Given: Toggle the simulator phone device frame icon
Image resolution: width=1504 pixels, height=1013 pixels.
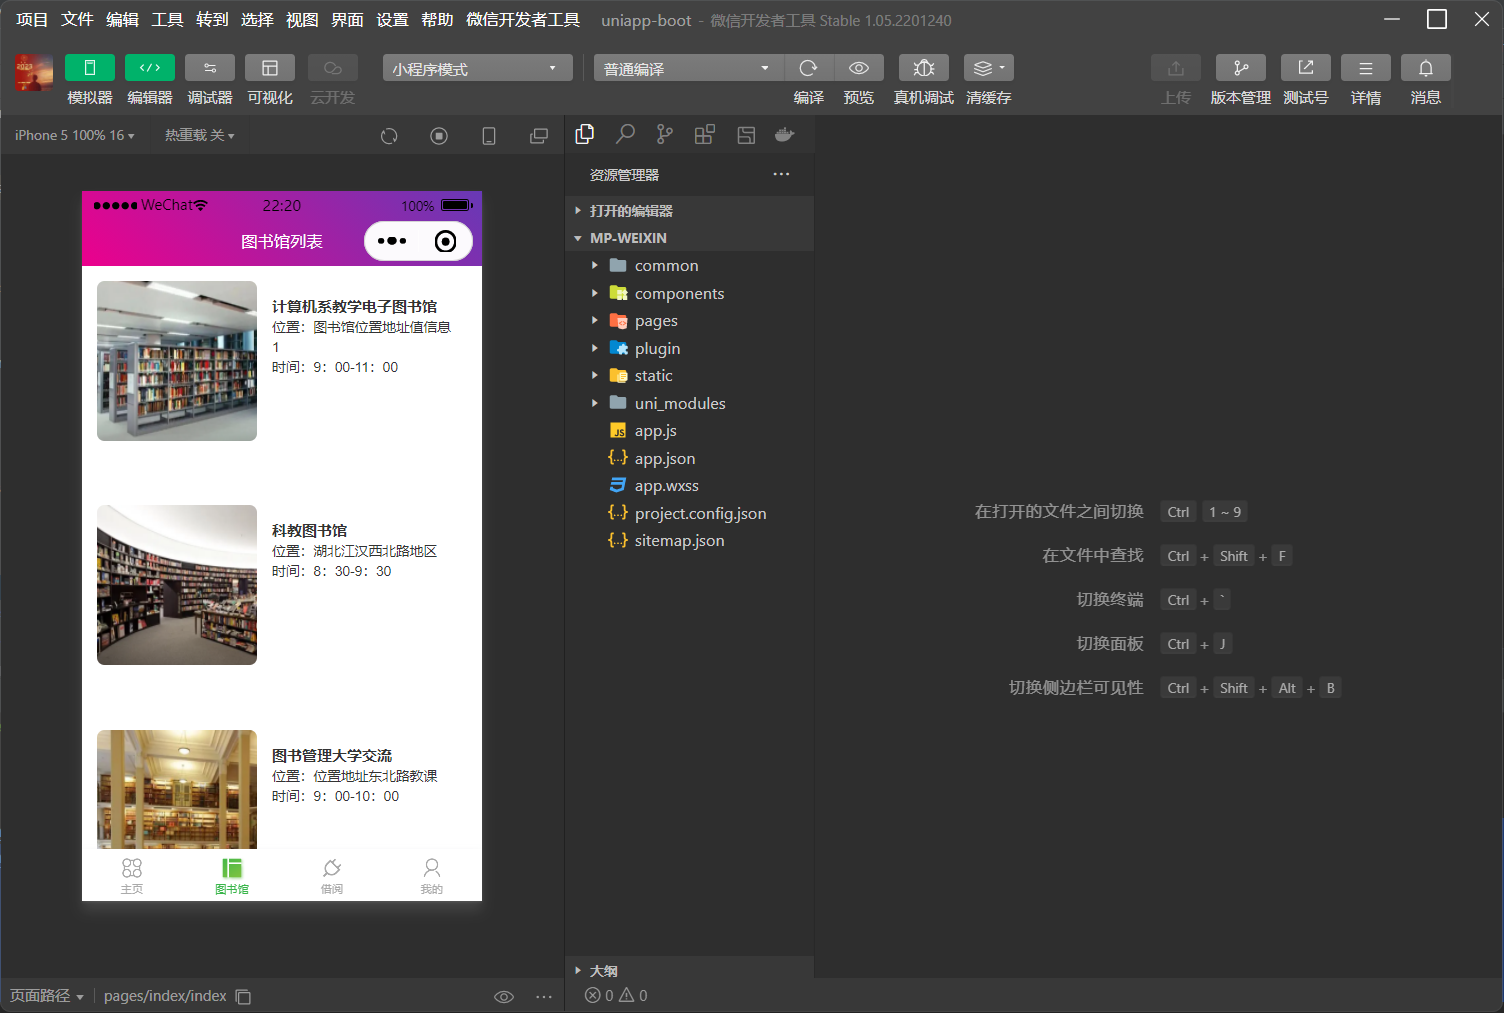Looking at the screenshot, I should pyautogui.click(x=489, y=136).
